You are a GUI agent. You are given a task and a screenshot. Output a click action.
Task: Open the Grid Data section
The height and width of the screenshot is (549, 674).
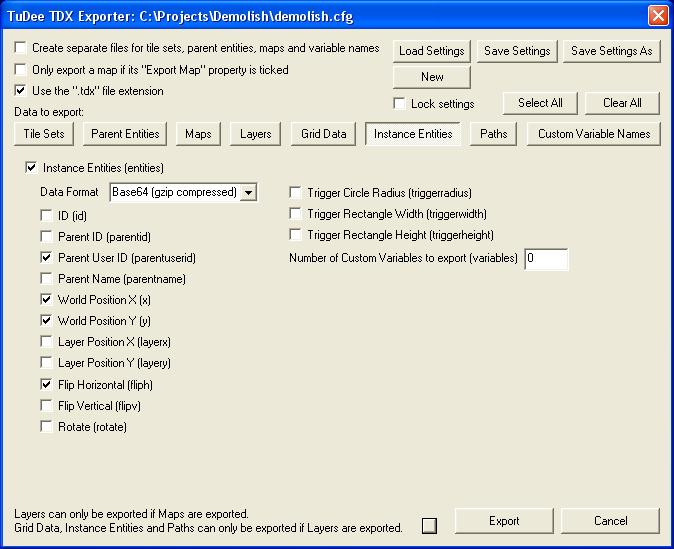click(x=323, y=134)
